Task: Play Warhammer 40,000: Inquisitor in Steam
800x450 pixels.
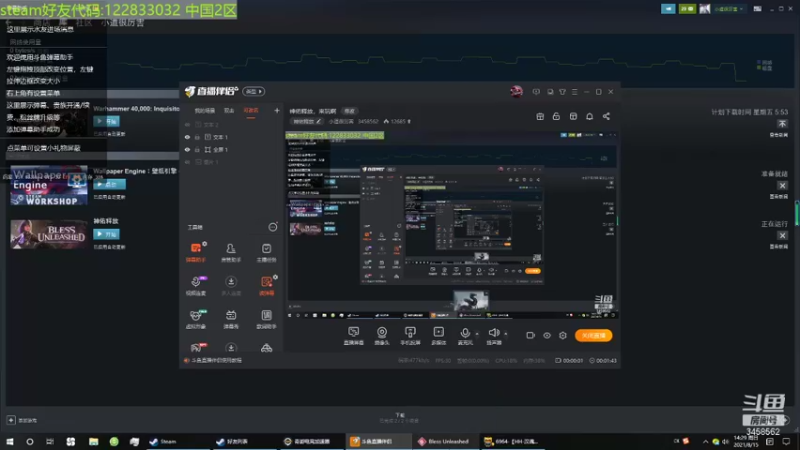Action: [106, 121]
